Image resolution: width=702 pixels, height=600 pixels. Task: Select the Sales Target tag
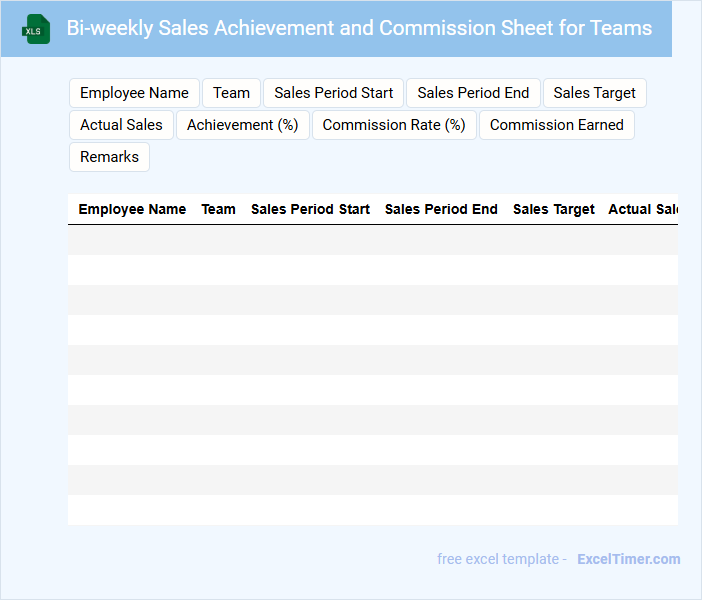594,93
